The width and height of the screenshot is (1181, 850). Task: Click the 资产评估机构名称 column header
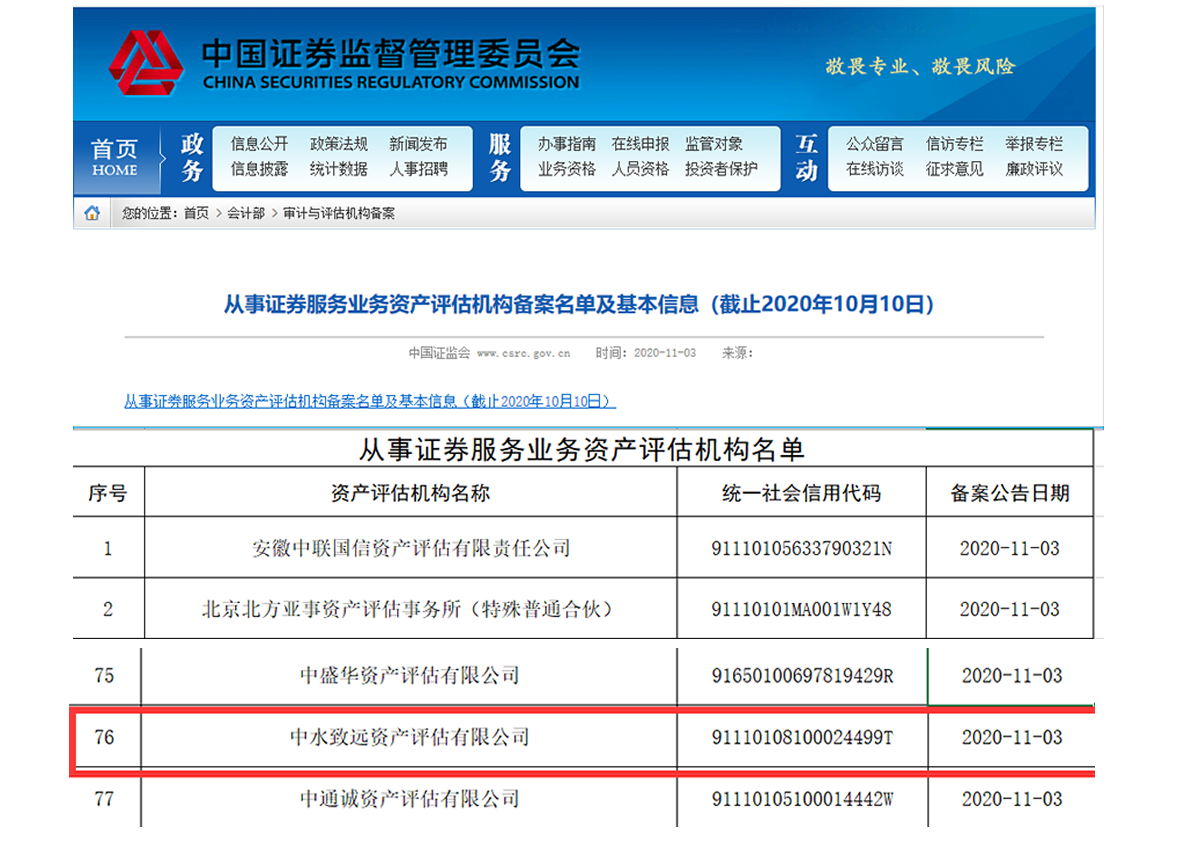click(x=410, y=493)
